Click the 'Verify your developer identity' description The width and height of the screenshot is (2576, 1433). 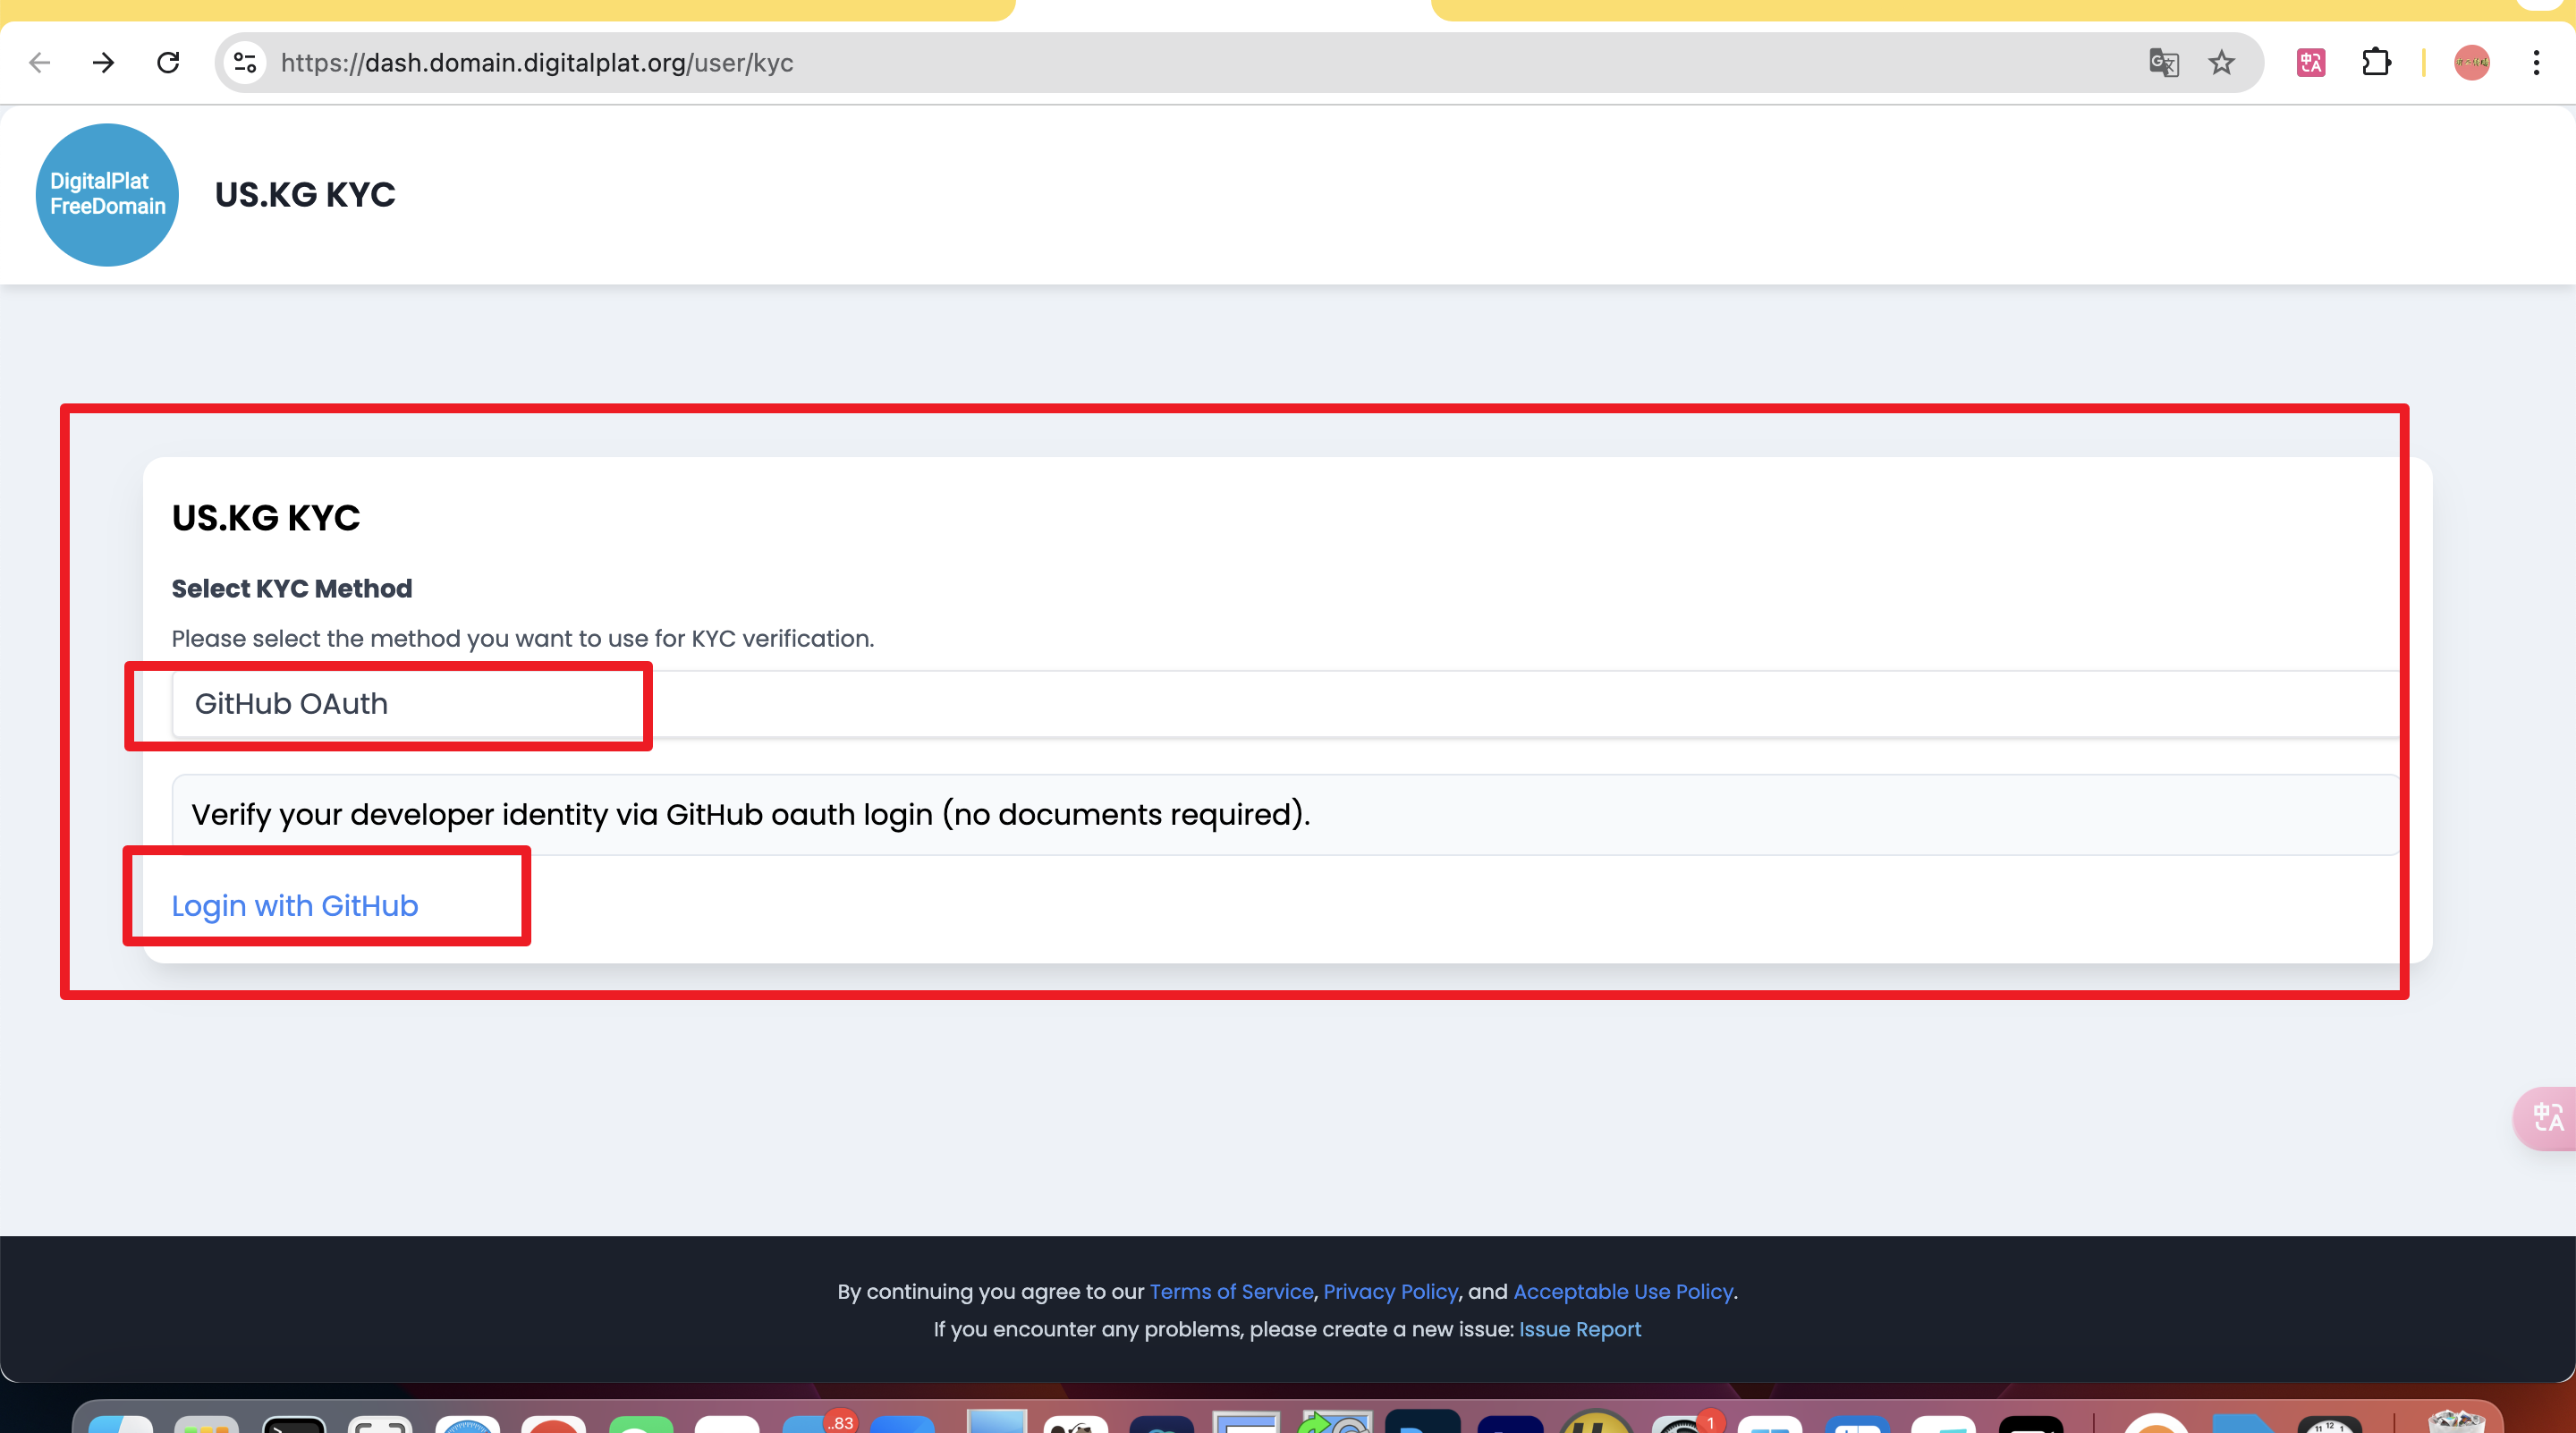(750, 815)
